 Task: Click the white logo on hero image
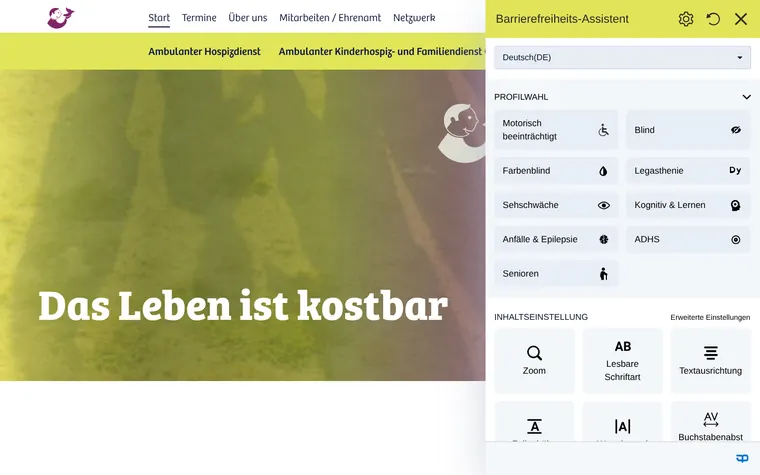point(462,133)
